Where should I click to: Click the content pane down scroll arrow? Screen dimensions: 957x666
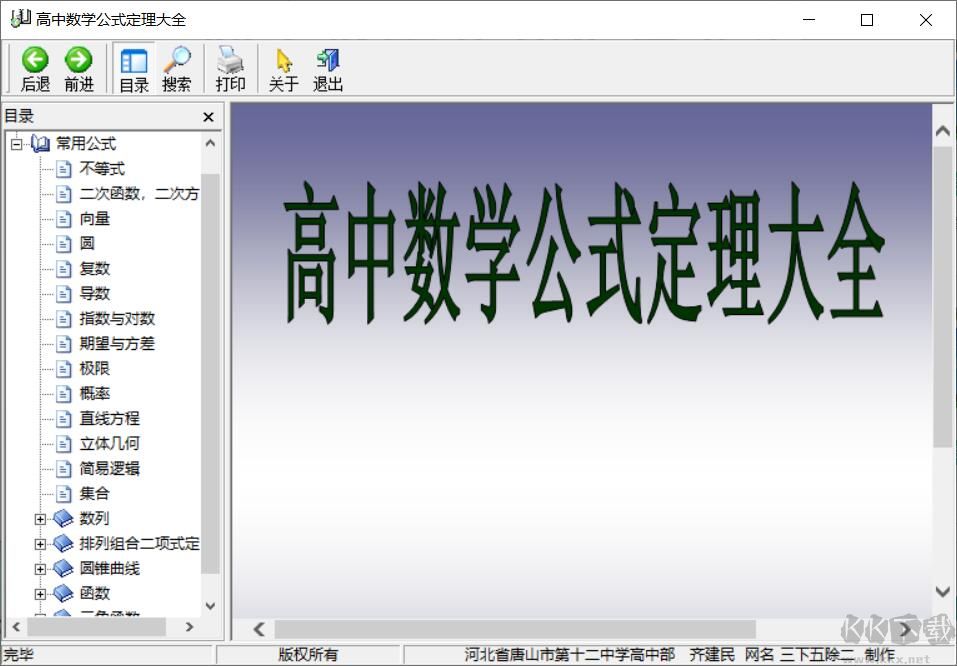(941, 589)
